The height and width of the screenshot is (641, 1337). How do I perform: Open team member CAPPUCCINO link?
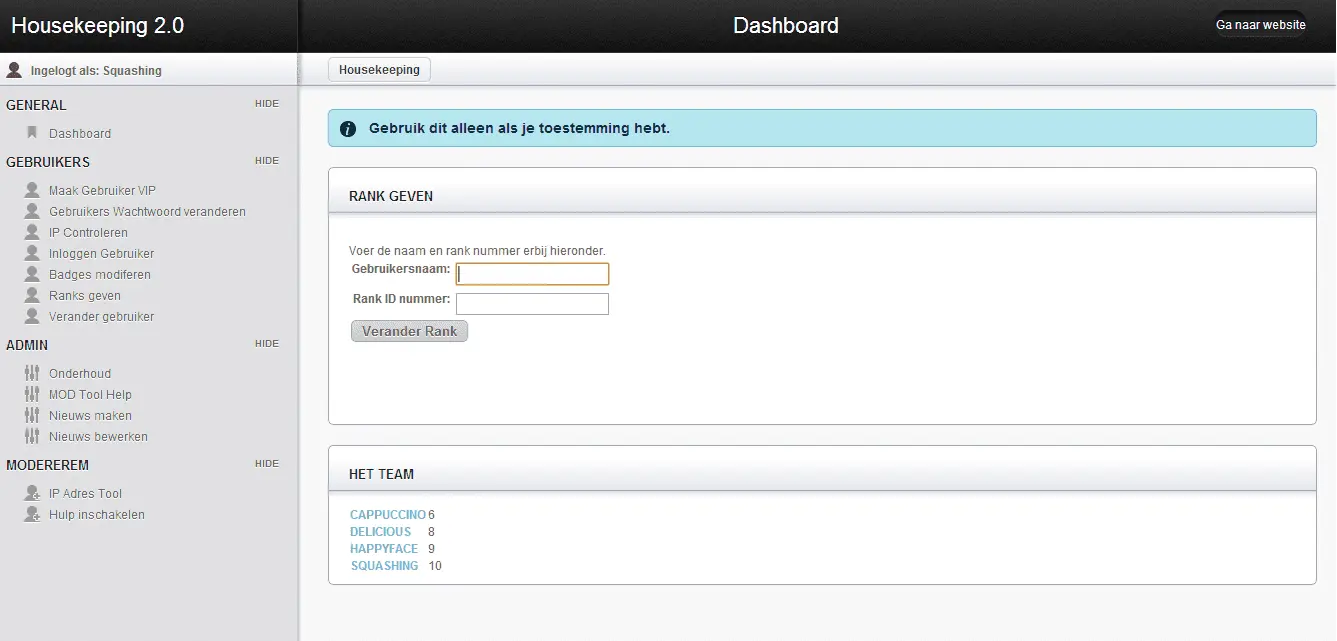point(388,514)
